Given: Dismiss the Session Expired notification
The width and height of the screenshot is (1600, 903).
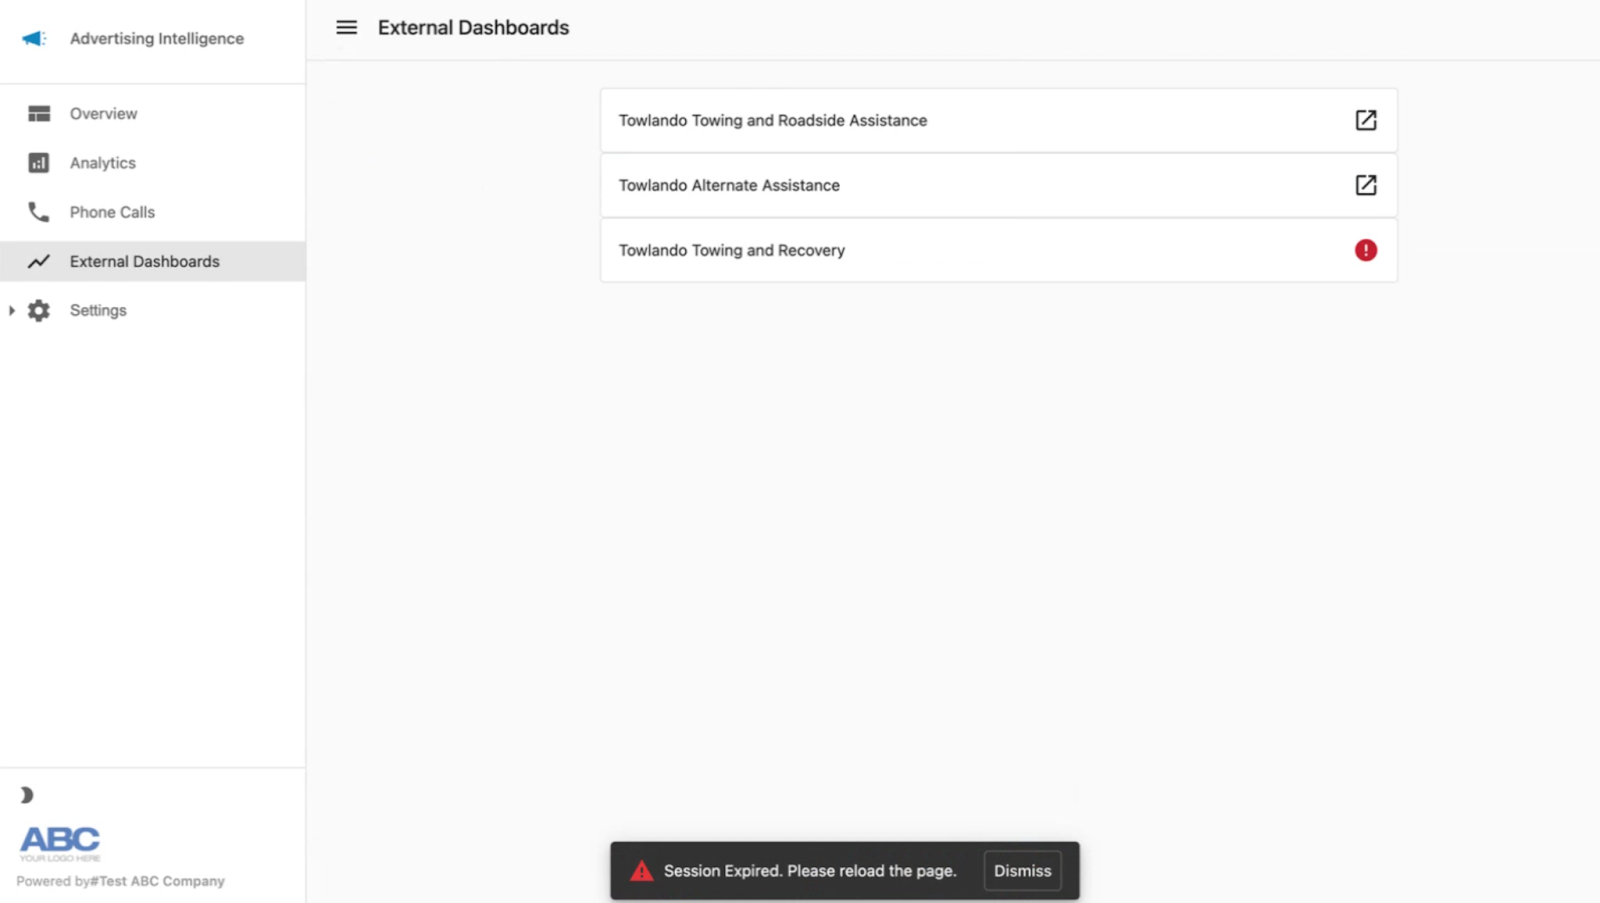Looking at the screenshot, I should [x=1022, y=870].
